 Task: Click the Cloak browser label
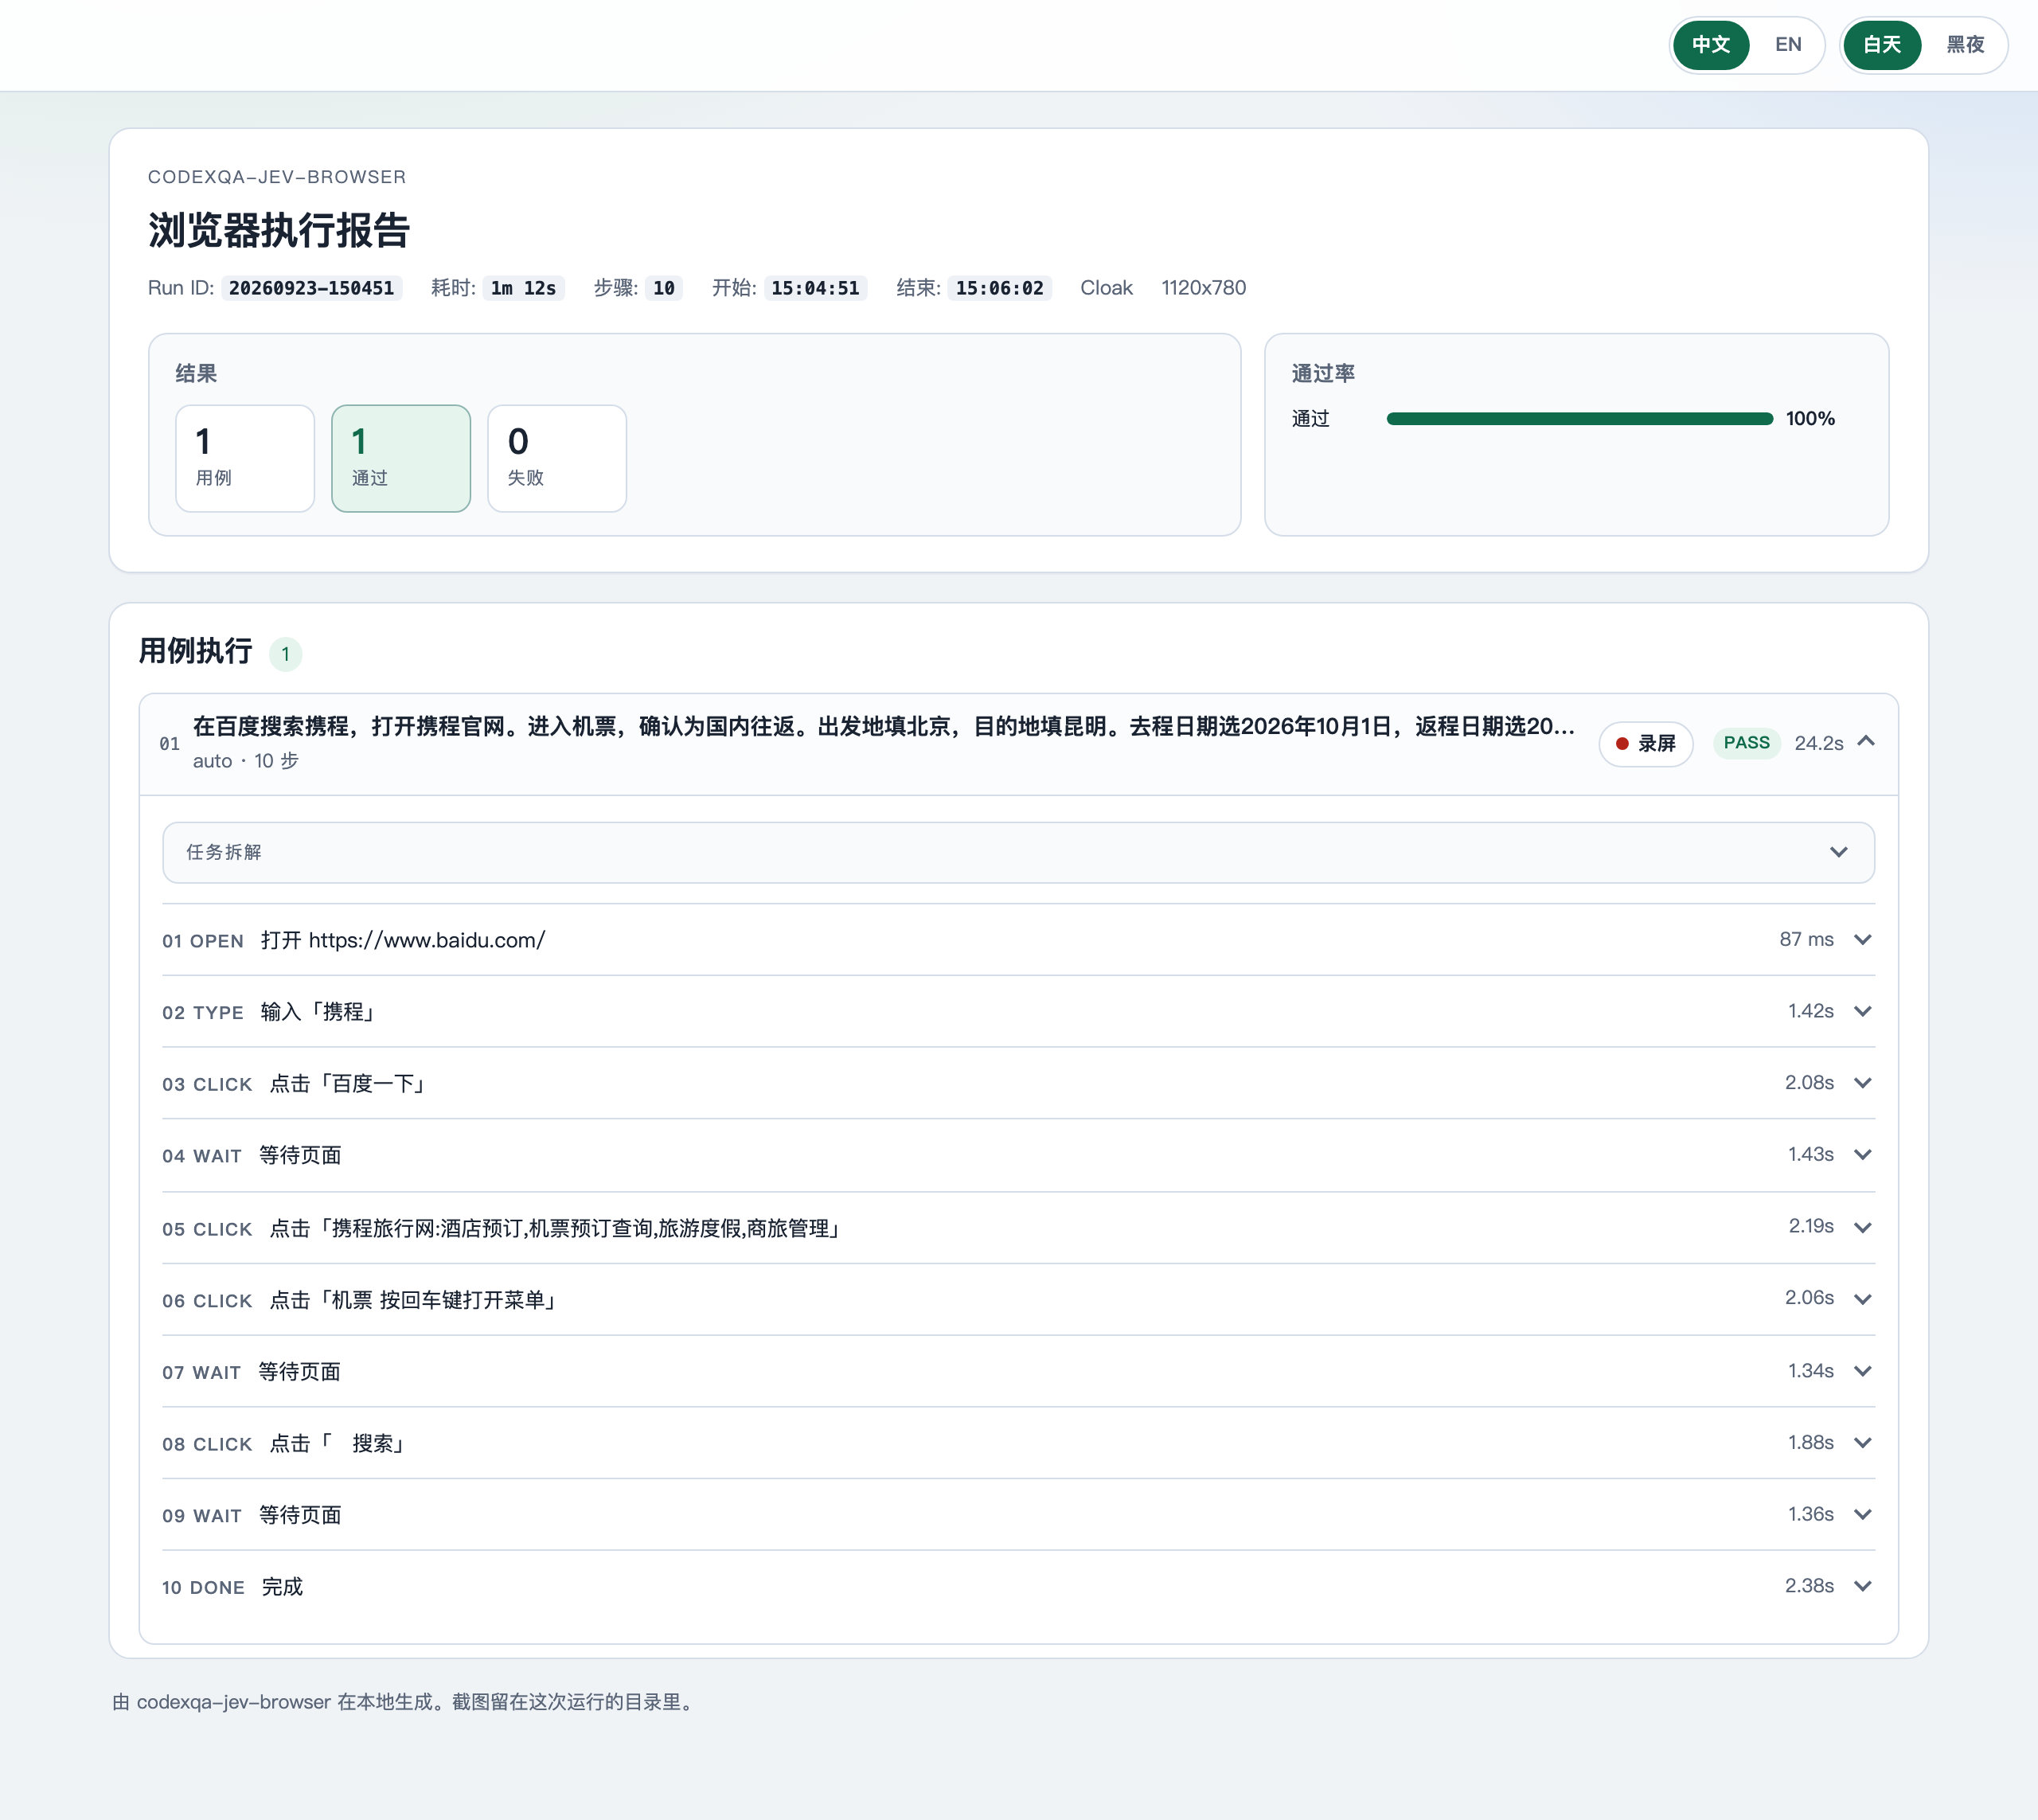[x=1106, y=288]
